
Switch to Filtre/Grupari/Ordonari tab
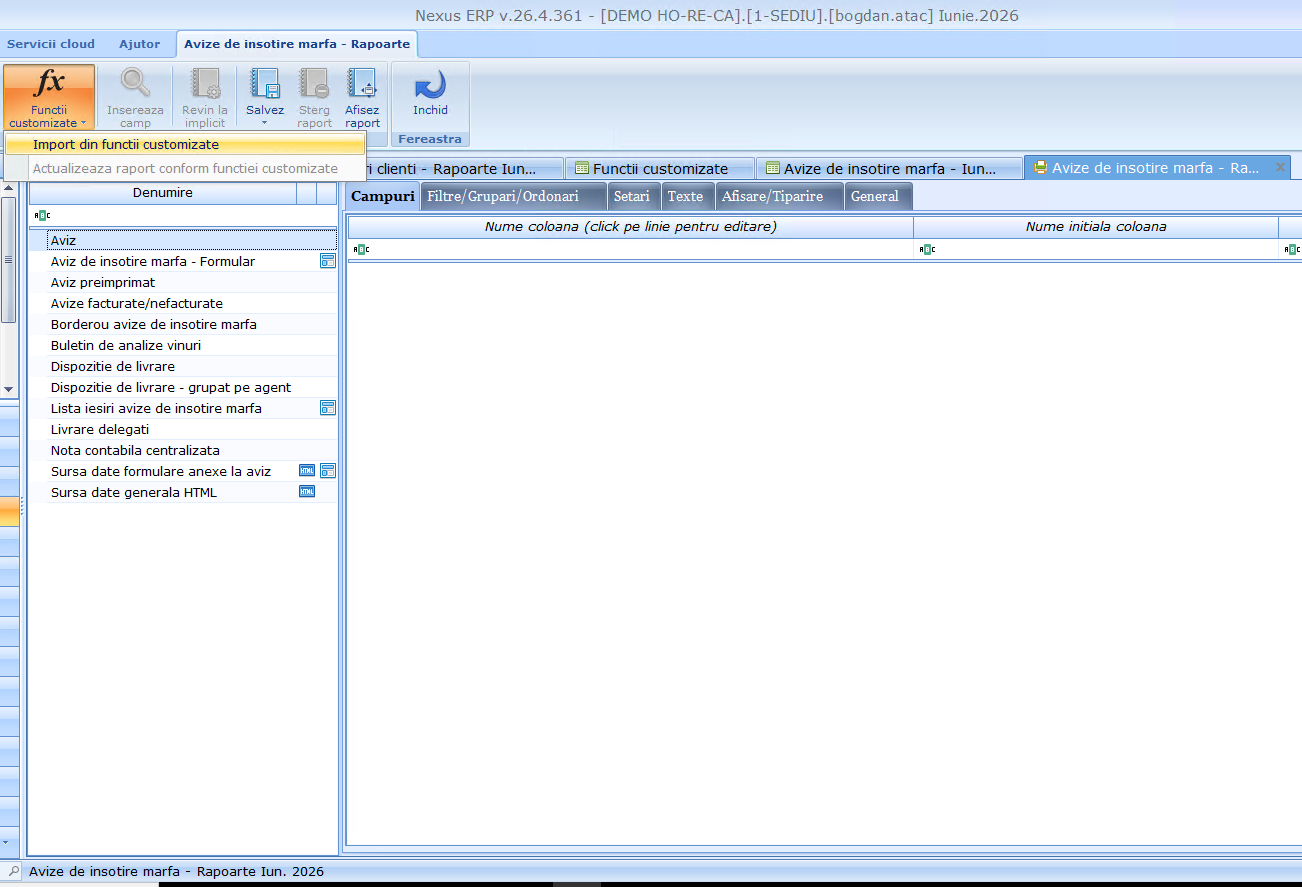click(x=513, y=196)
